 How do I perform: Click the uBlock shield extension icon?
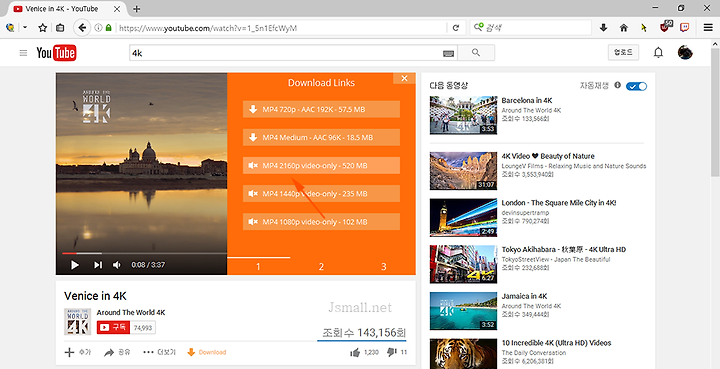tap(665, 27)
